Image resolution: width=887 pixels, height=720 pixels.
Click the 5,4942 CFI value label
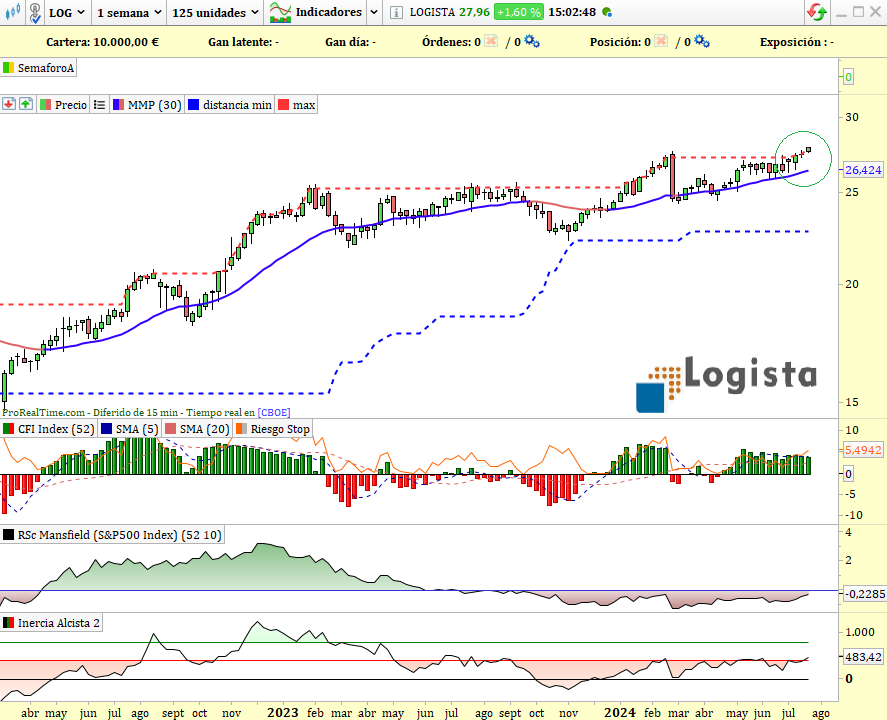pyautogui.click(x=863, y=450)
